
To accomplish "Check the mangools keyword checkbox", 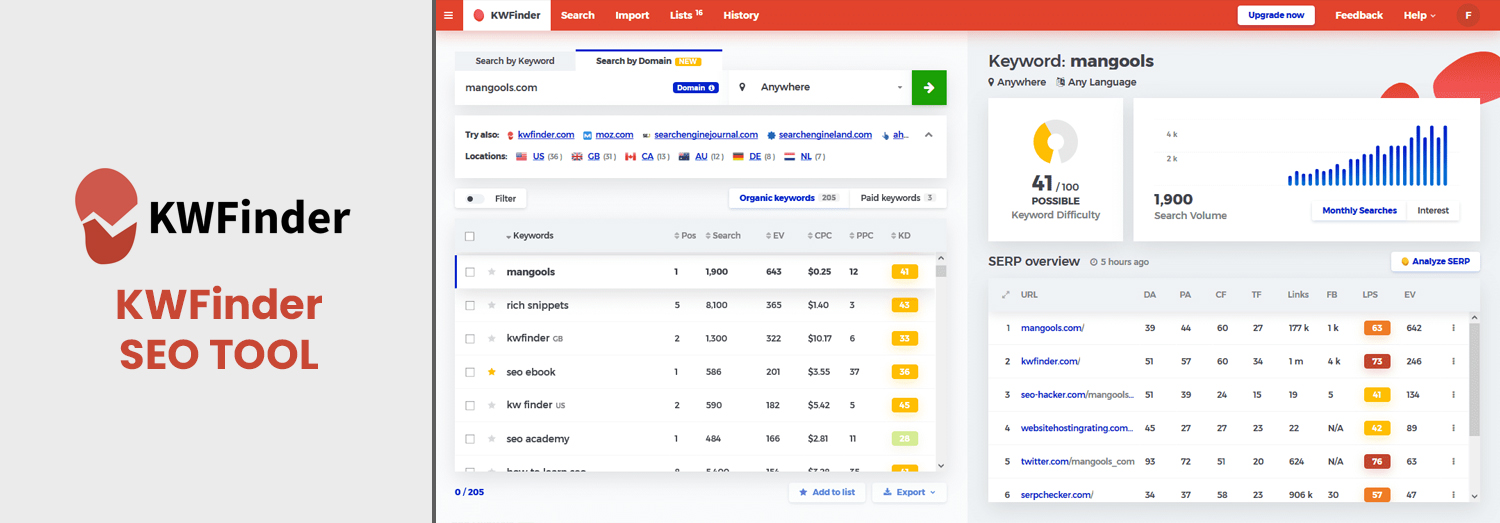I will coord(470,272).
